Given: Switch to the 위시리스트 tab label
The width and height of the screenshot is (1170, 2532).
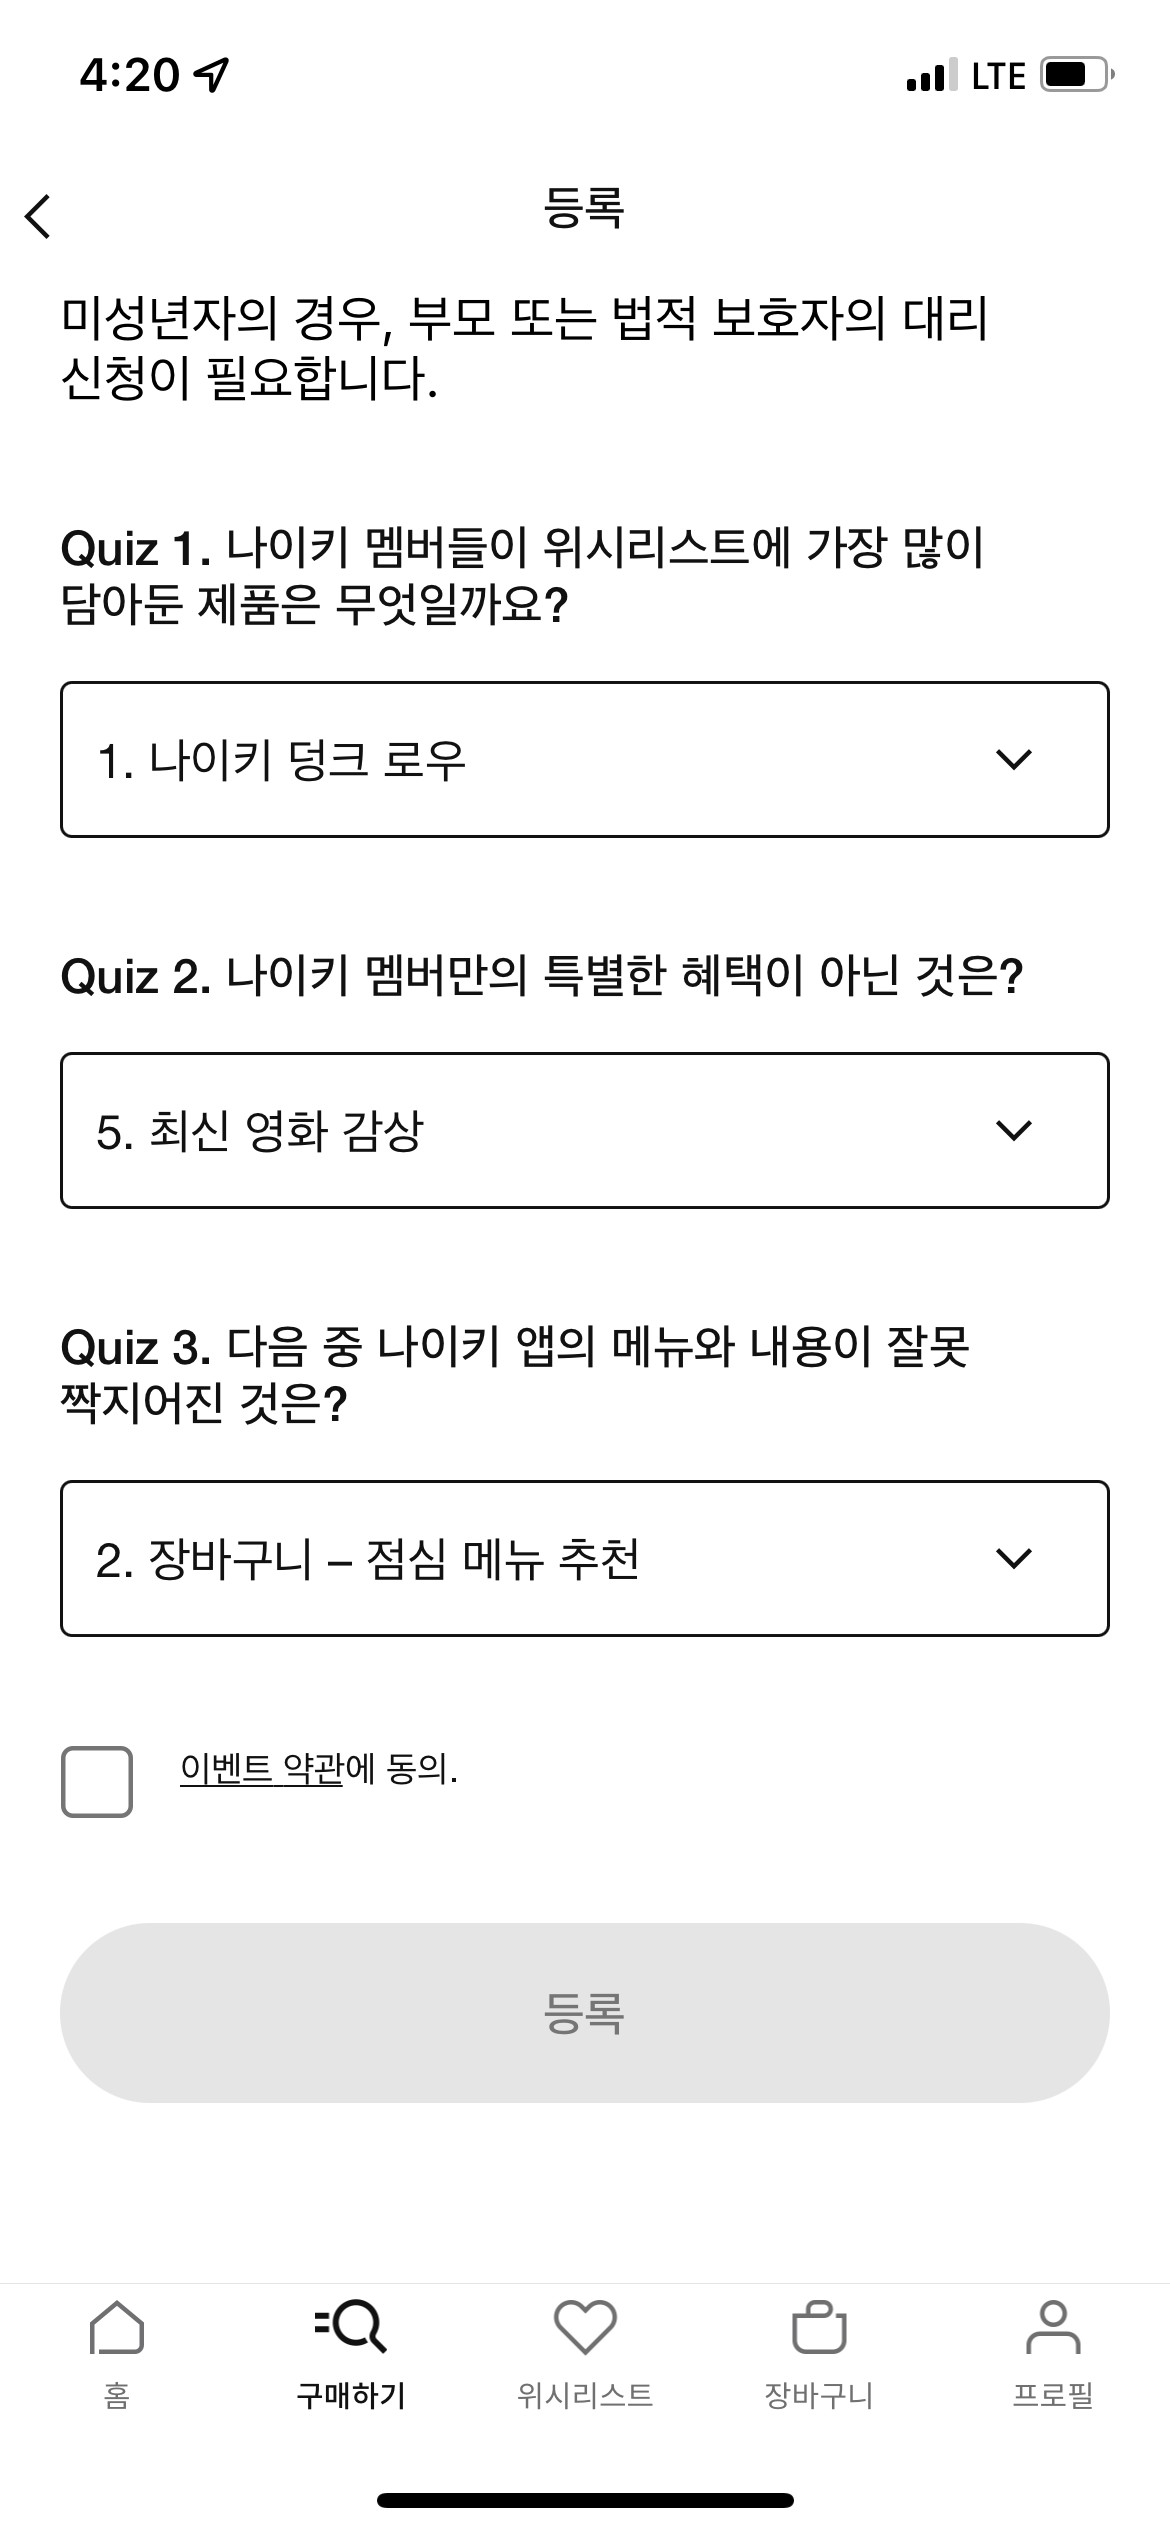Looking at the screenshot, I should [585, 2396].
